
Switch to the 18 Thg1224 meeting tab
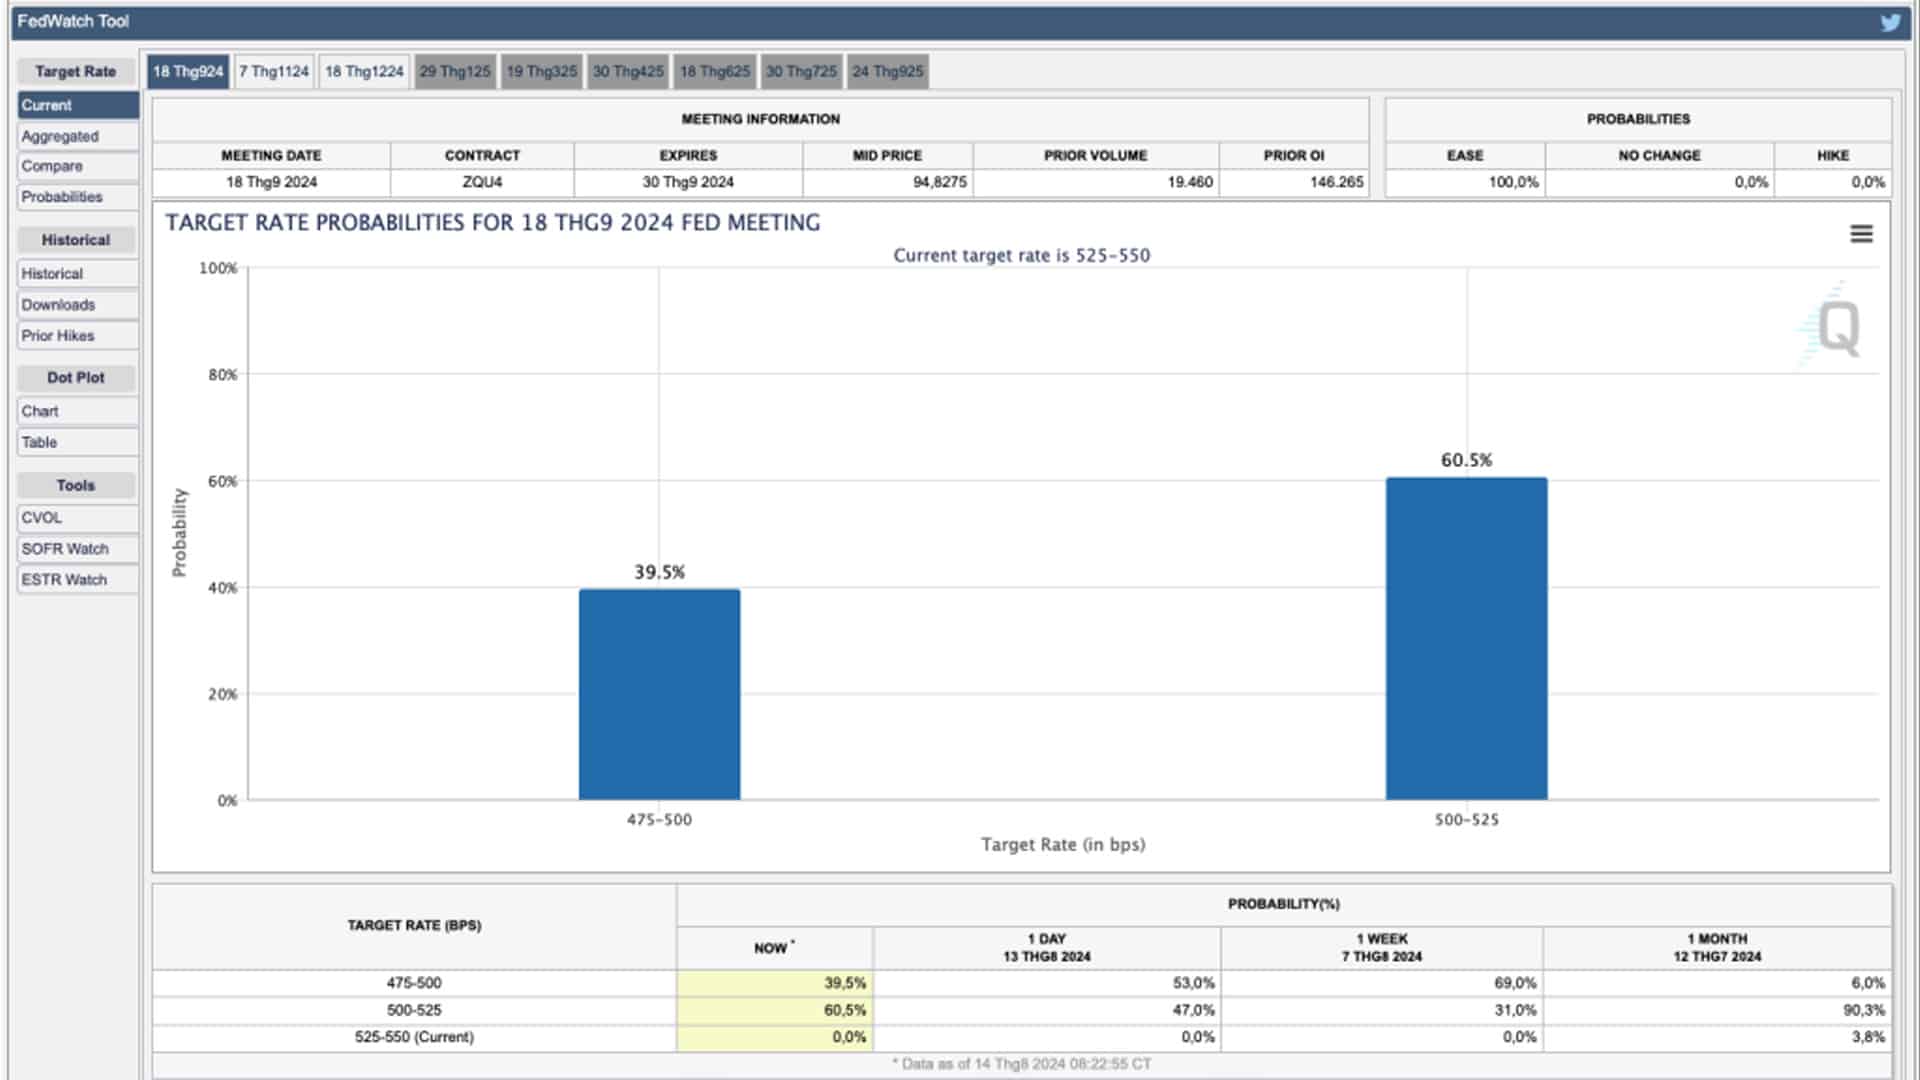(364, 71)
